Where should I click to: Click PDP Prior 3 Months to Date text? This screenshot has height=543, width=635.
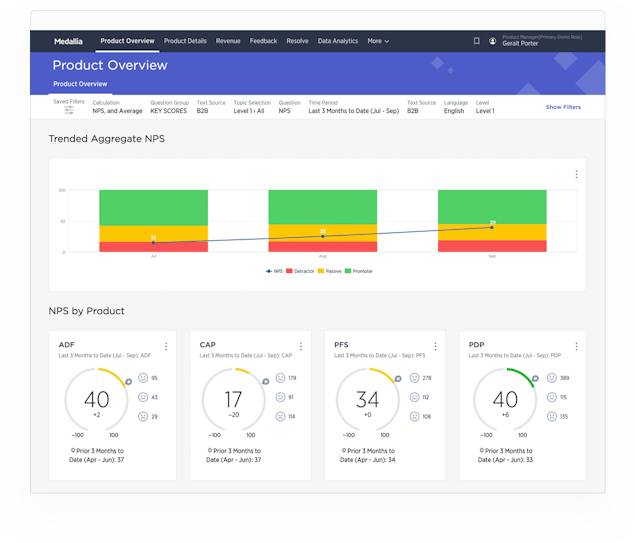tap(505, 455)
